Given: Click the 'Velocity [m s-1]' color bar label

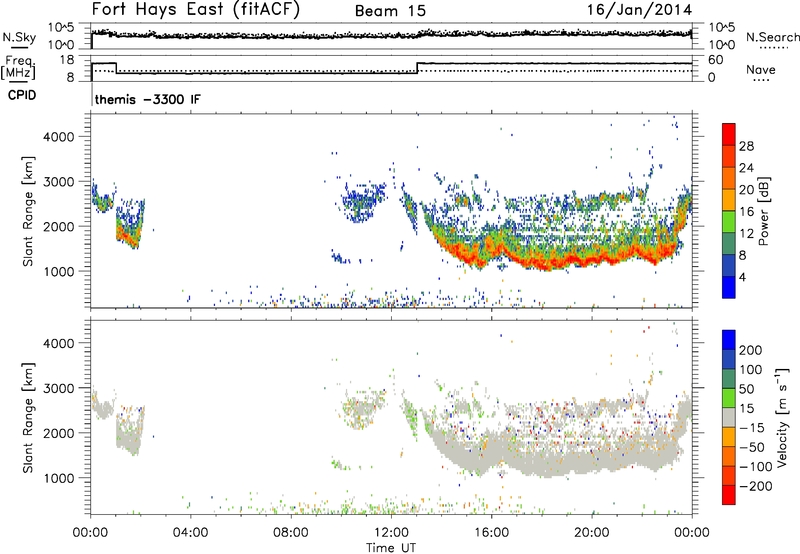Looking at the screenshot, I should coord(781,417).
